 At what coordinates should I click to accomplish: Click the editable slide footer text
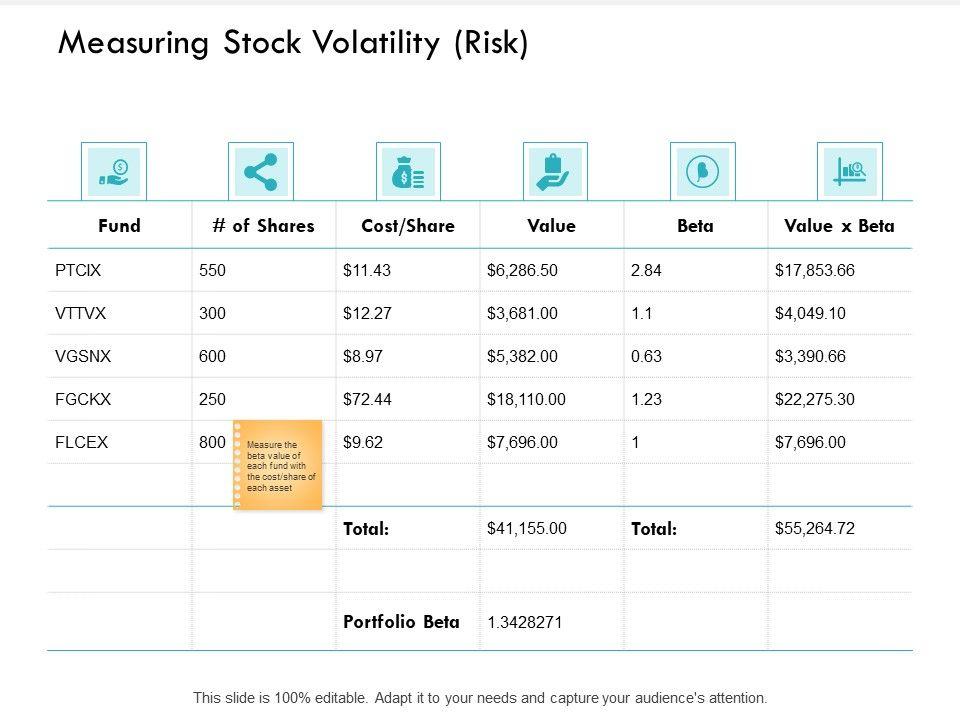click(480, 698)
